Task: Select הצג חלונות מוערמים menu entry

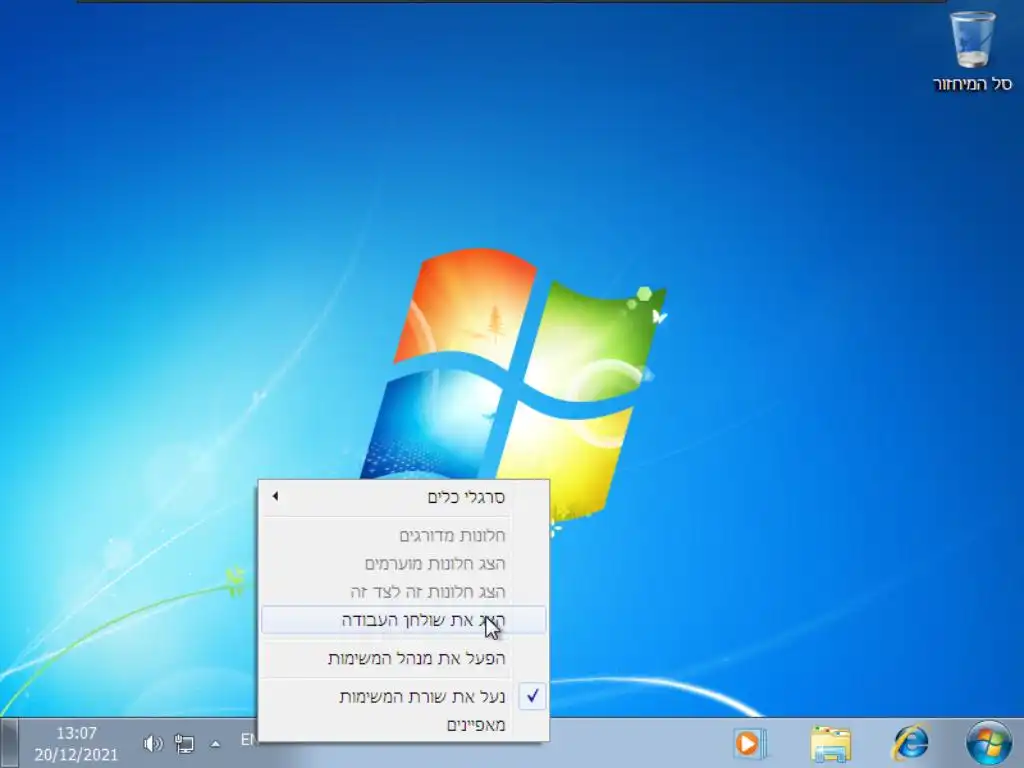Action: coord(404,564)
